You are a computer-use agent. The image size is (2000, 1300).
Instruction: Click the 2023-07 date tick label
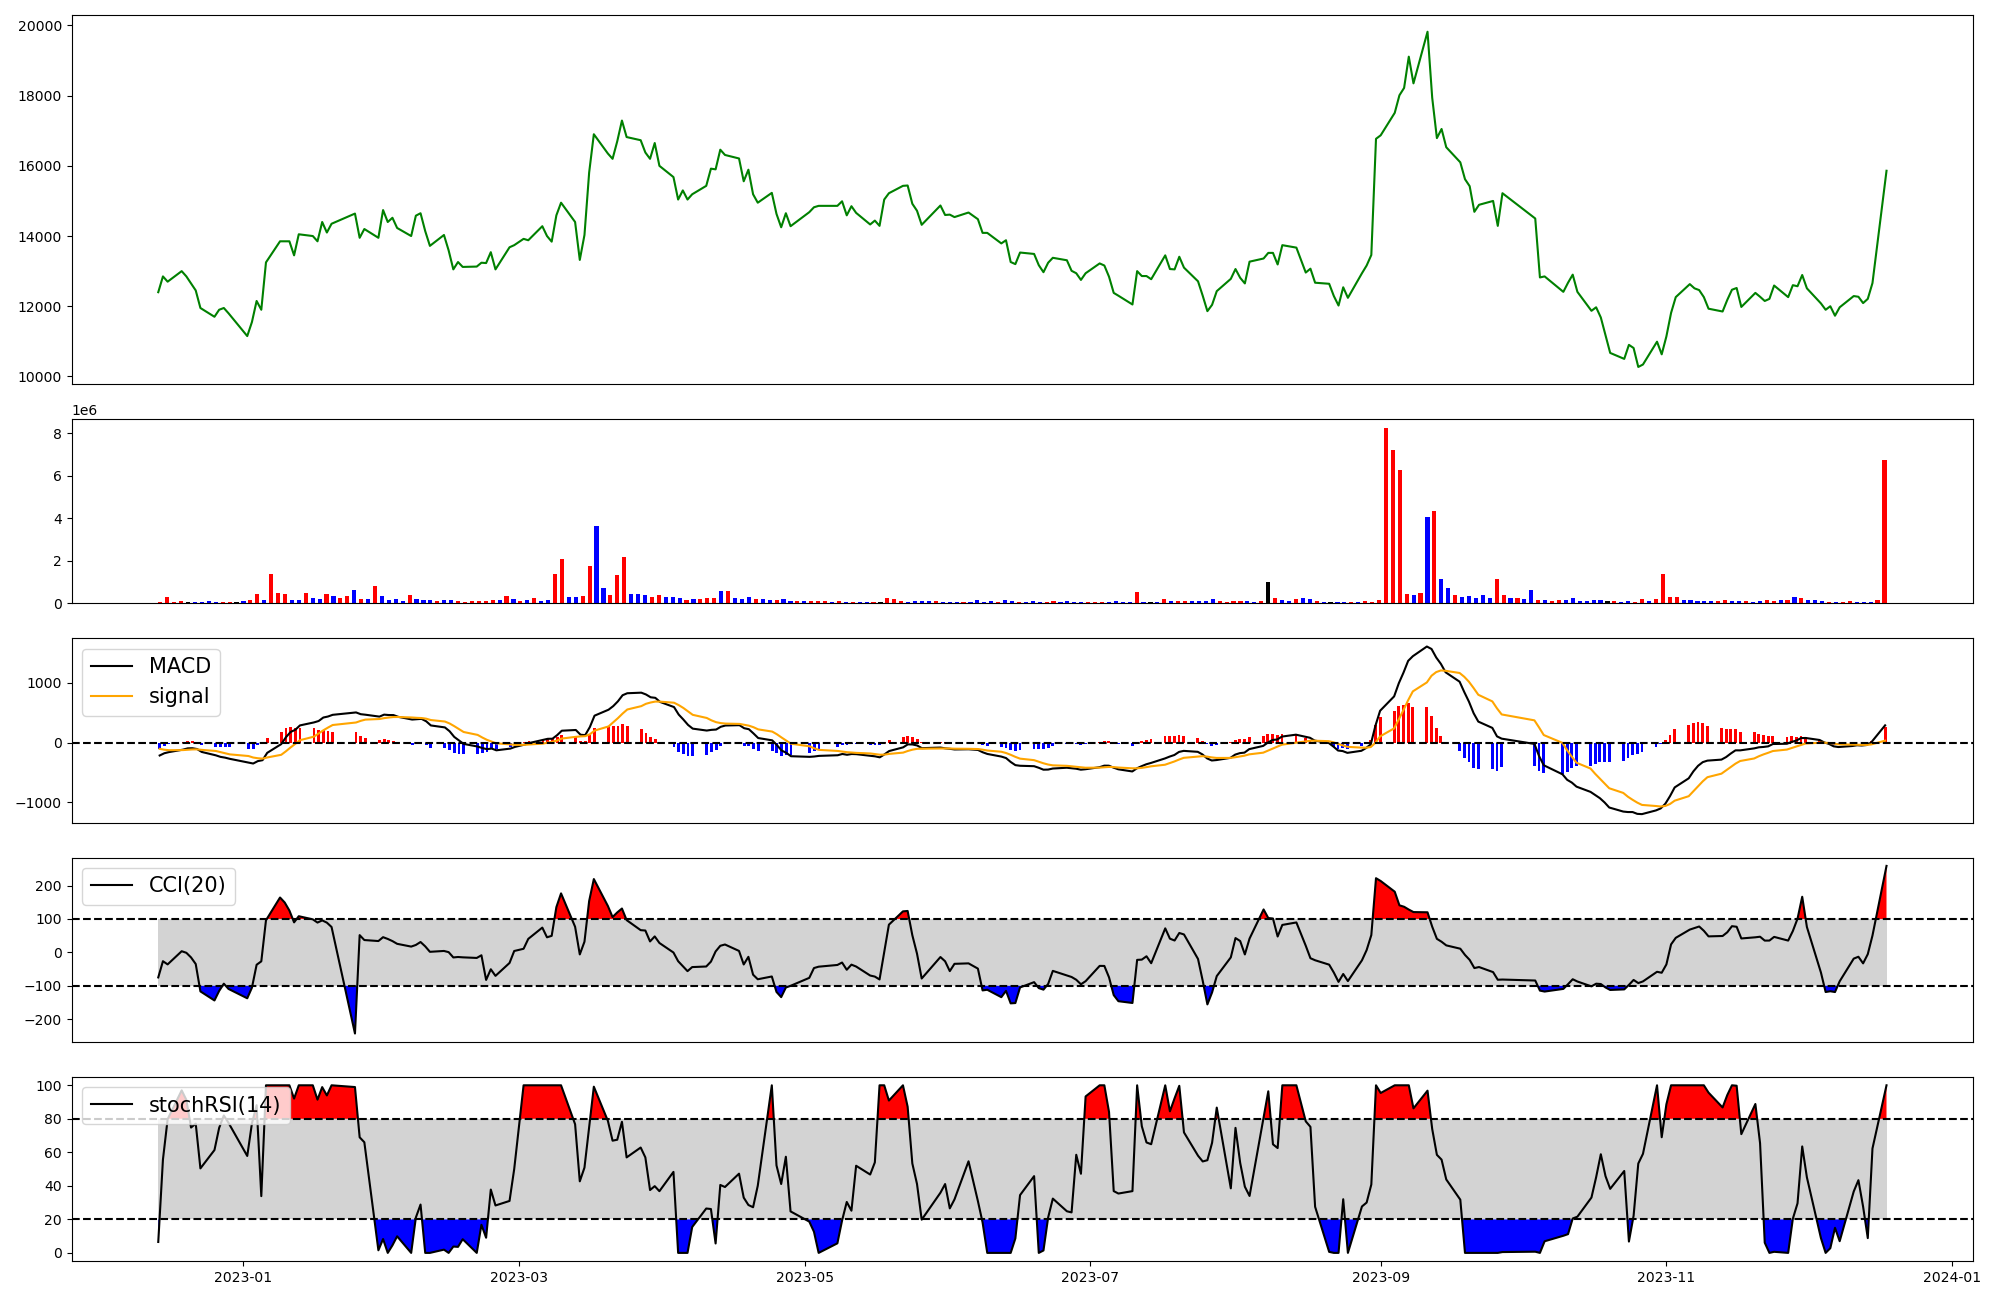[1090, 1276]
